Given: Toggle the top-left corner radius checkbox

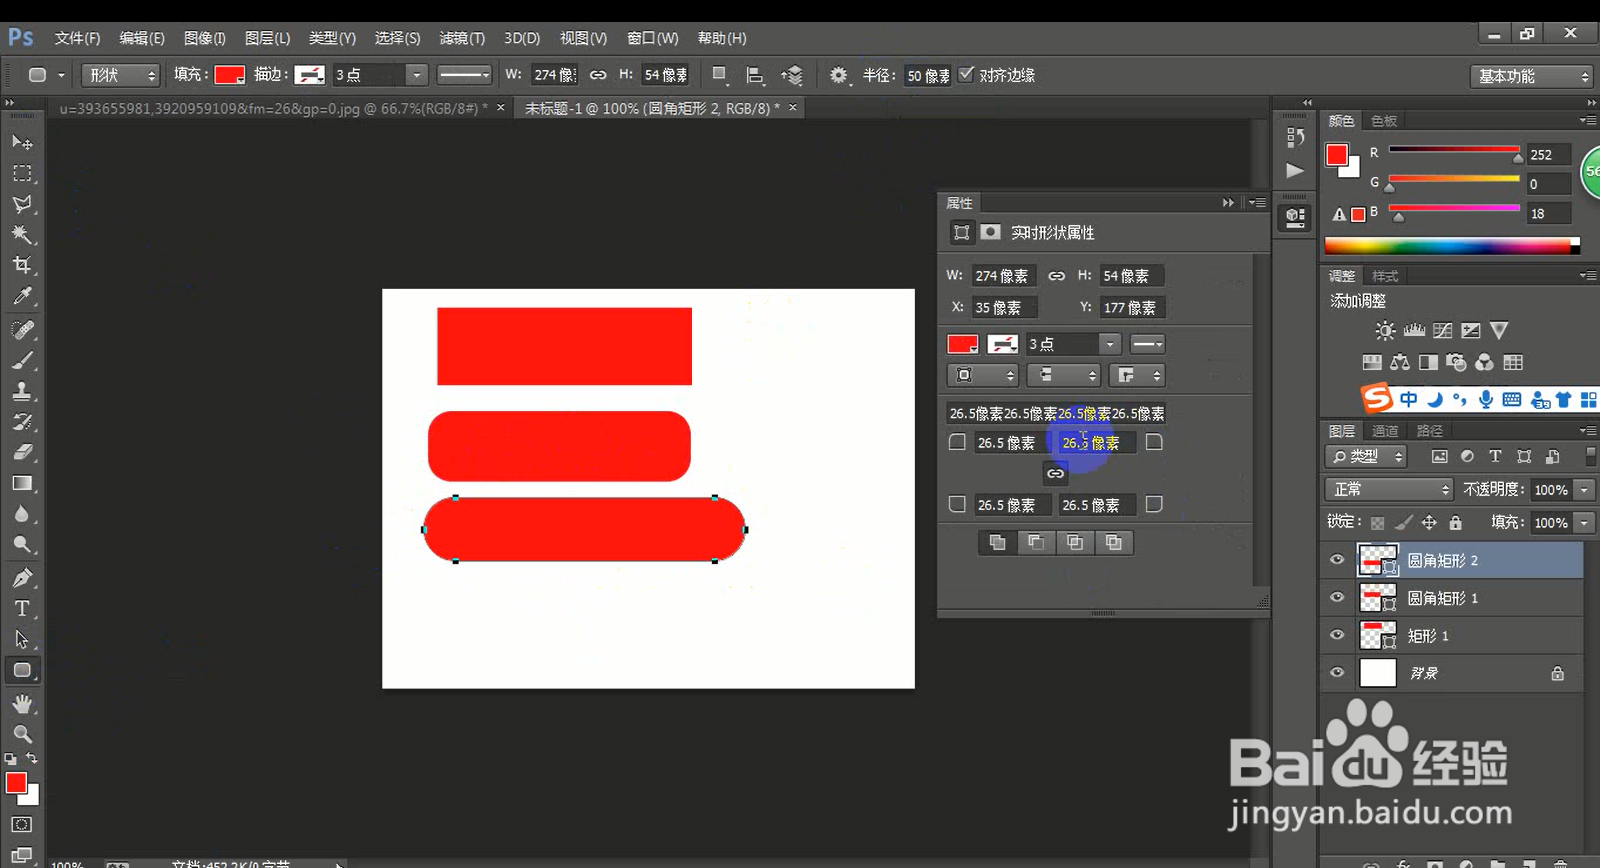Looking at the screenshot, I should pos(957,442).
